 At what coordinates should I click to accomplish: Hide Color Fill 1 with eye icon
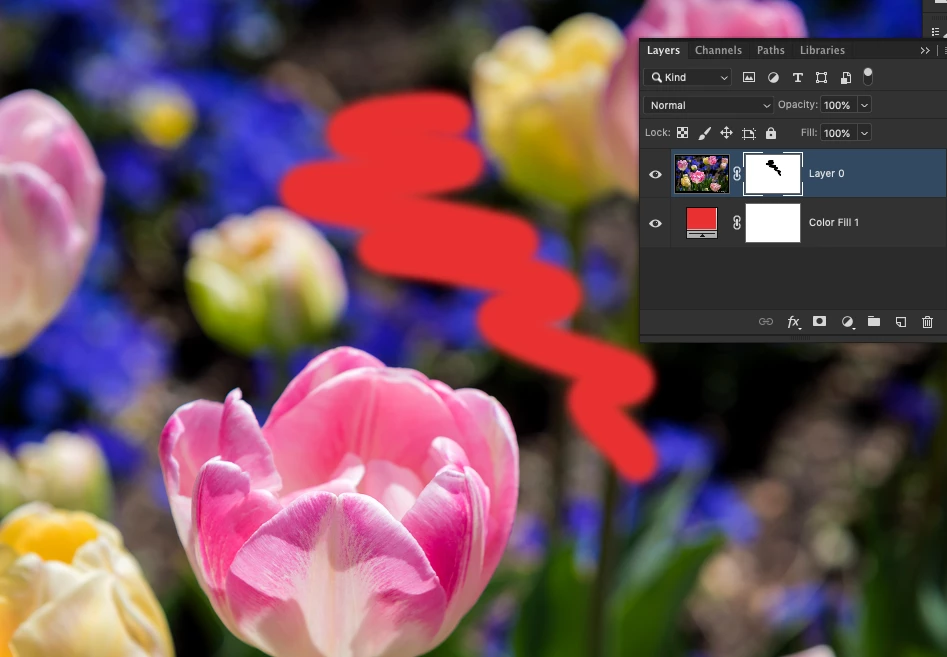(655, 223)
